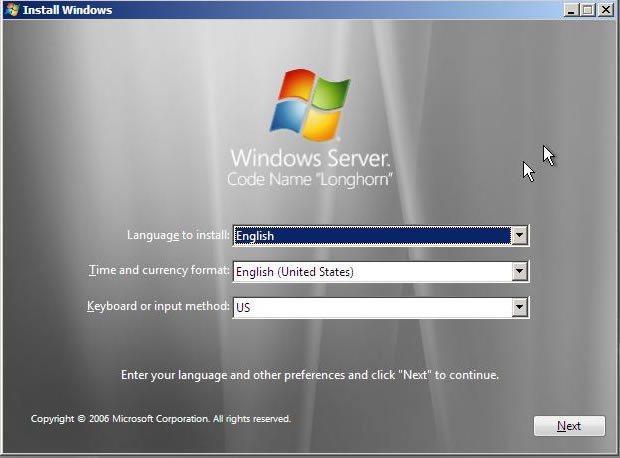Minimize the Install Windows window

coord(571,10)
